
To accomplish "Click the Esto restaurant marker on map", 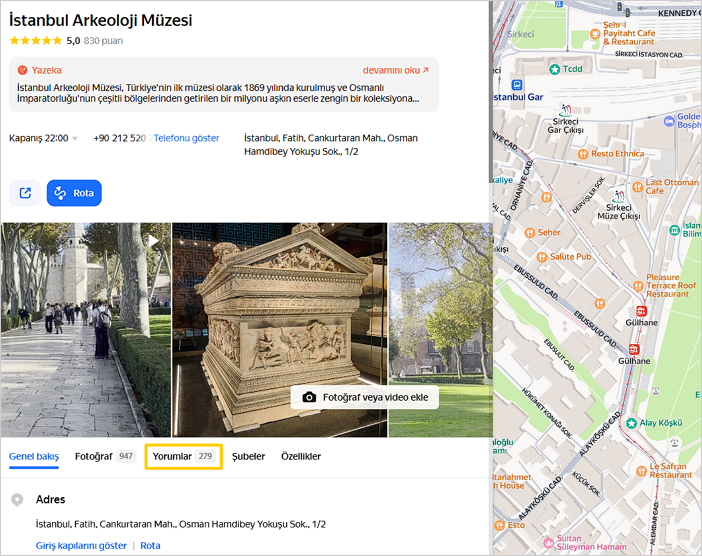I will pos(500,526).
